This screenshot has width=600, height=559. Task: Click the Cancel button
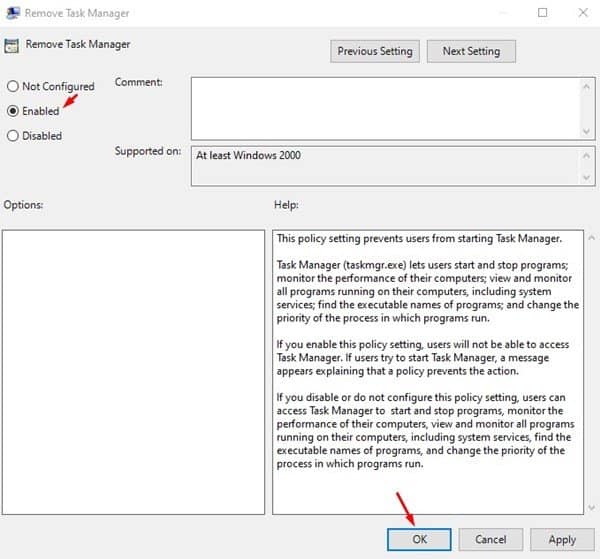click(491, 539)
